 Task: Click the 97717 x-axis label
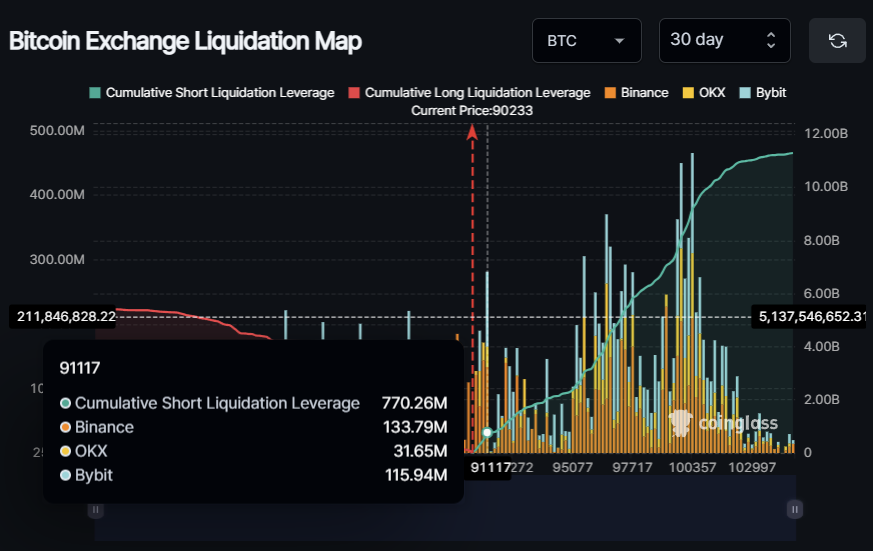[632, 467]
